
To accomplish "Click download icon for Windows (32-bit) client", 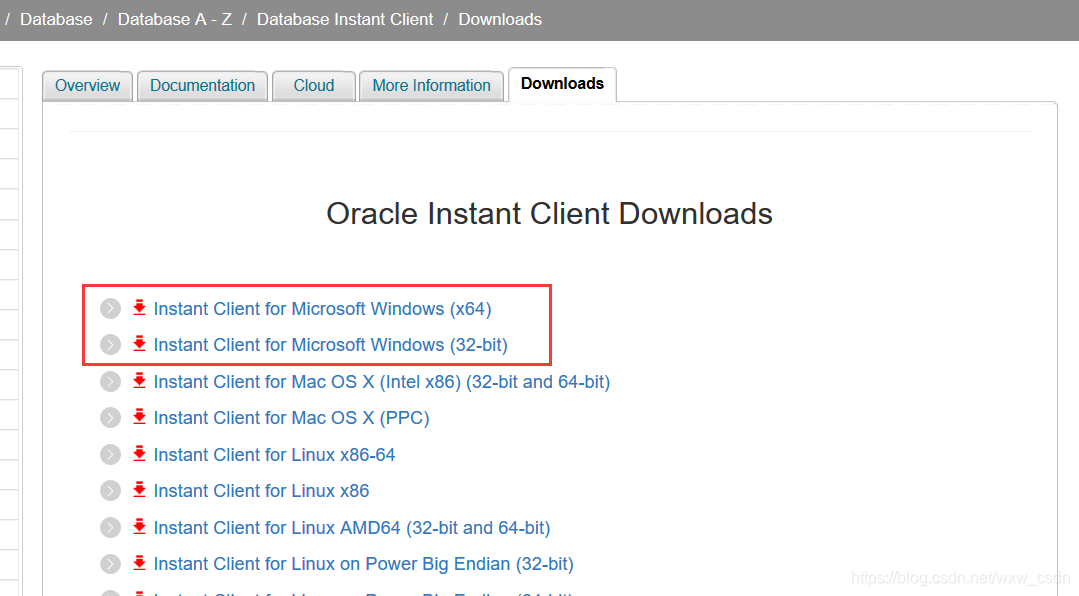I will click(139, 343).
